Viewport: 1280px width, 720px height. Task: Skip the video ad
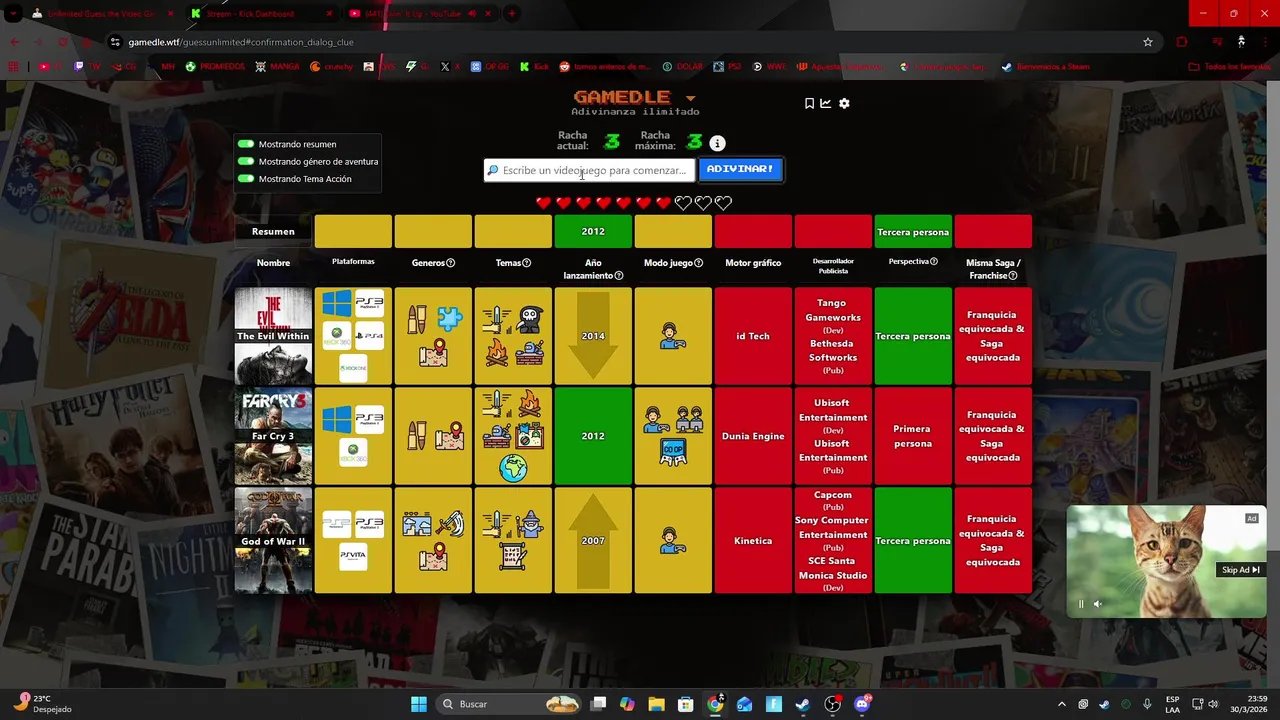point(1240,570)
